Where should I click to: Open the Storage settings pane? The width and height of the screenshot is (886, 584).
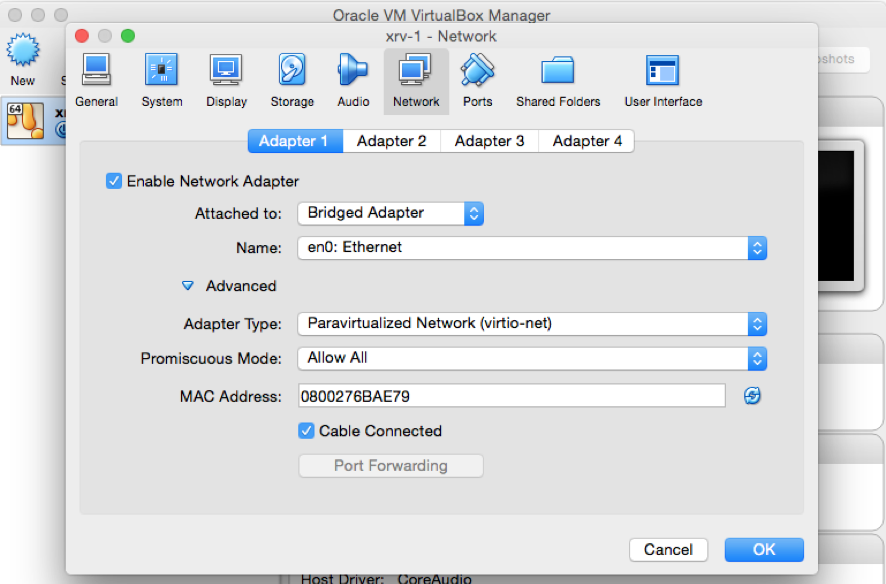click(x=292, y=81)
